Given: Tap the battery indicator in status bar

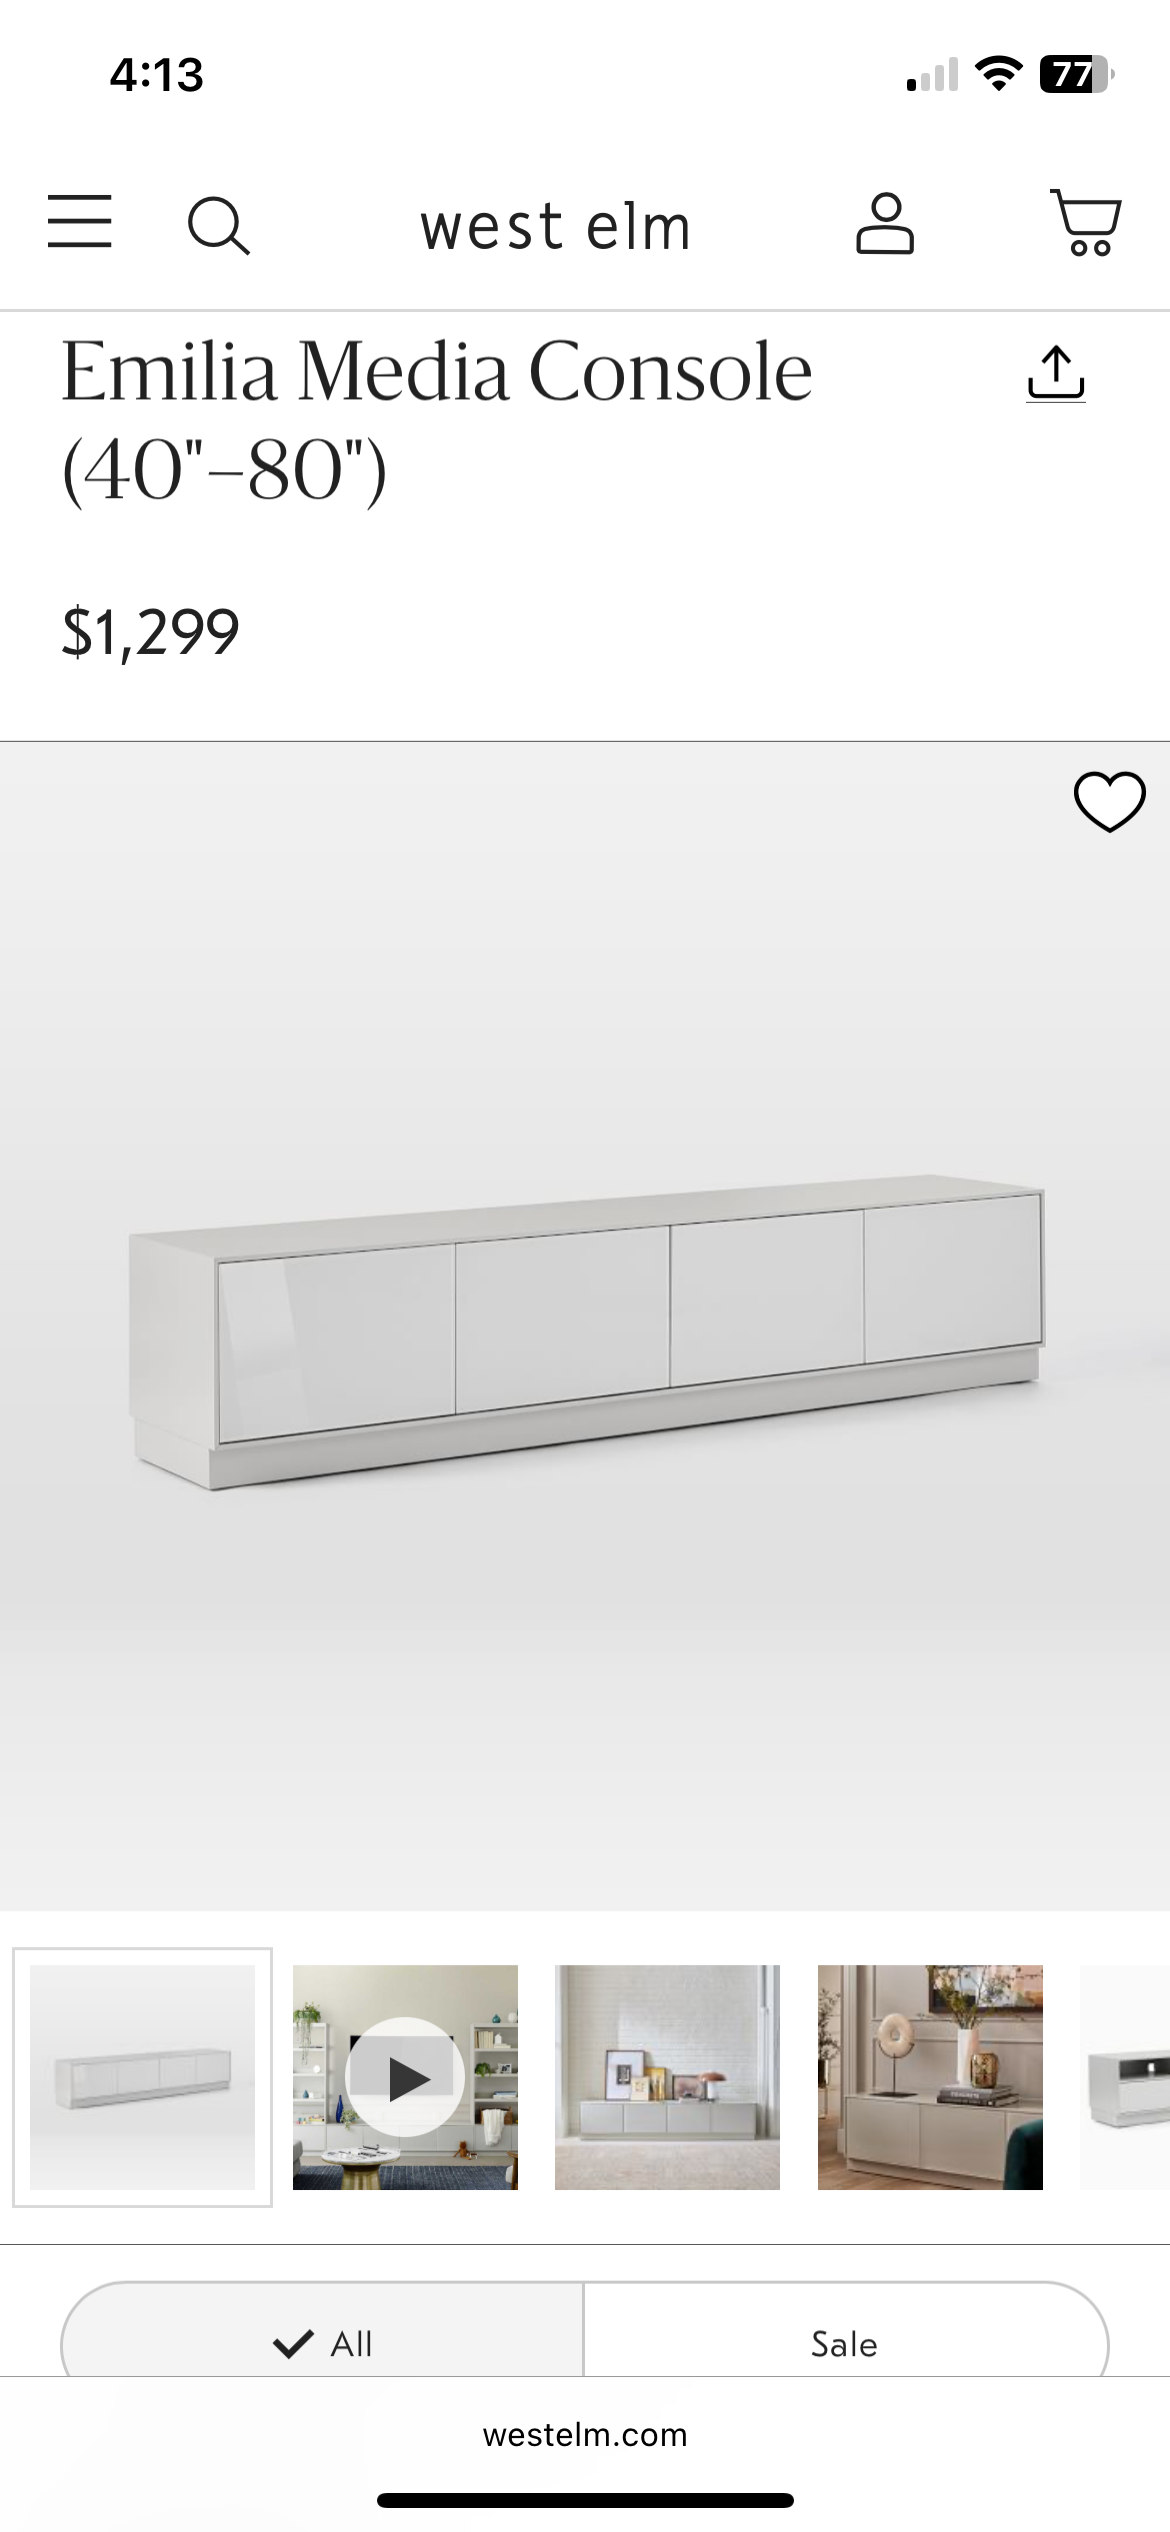Looking at the screenshot, I should click(1077, 75).
